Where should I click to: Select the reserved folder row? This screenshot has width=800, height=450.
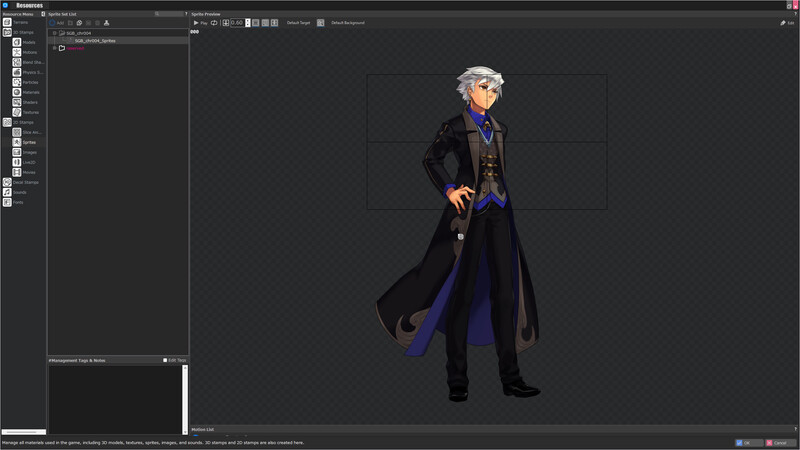118,48
